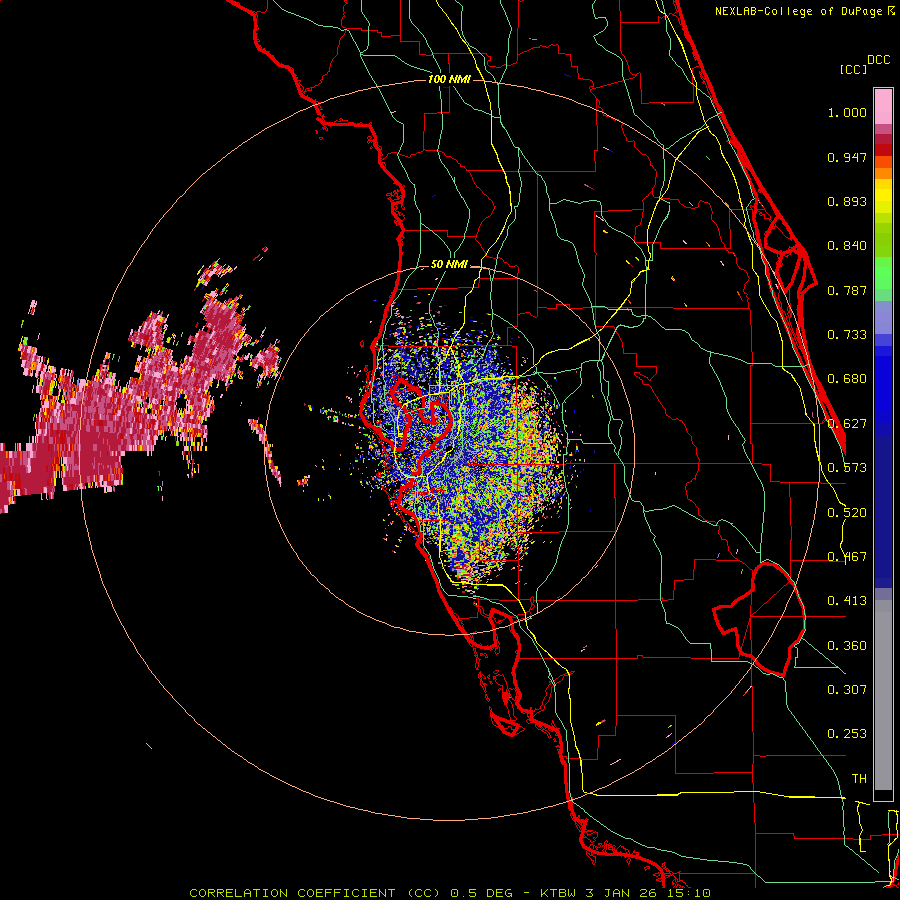Viewport: 900px width, 900px height.
Task: Select the 0.253 legend value
Action: click(847, 734)
